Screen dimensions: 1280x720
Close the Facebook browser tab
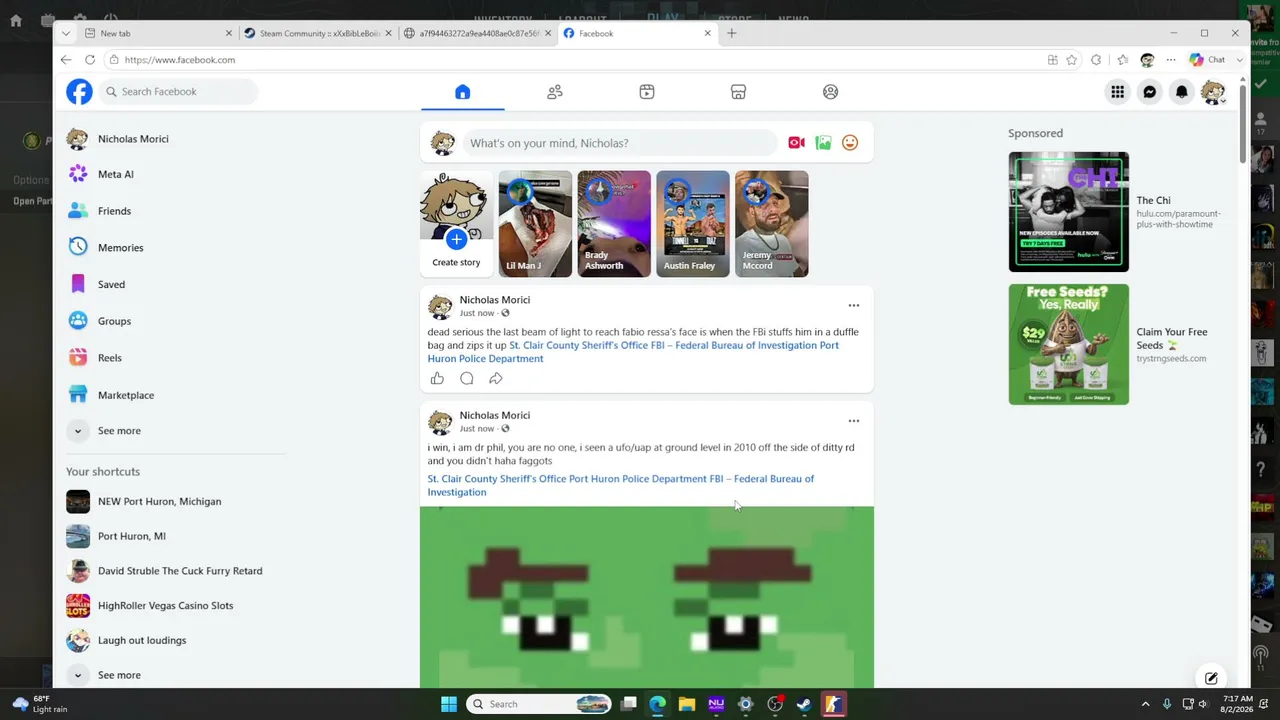tap(707, 33)
